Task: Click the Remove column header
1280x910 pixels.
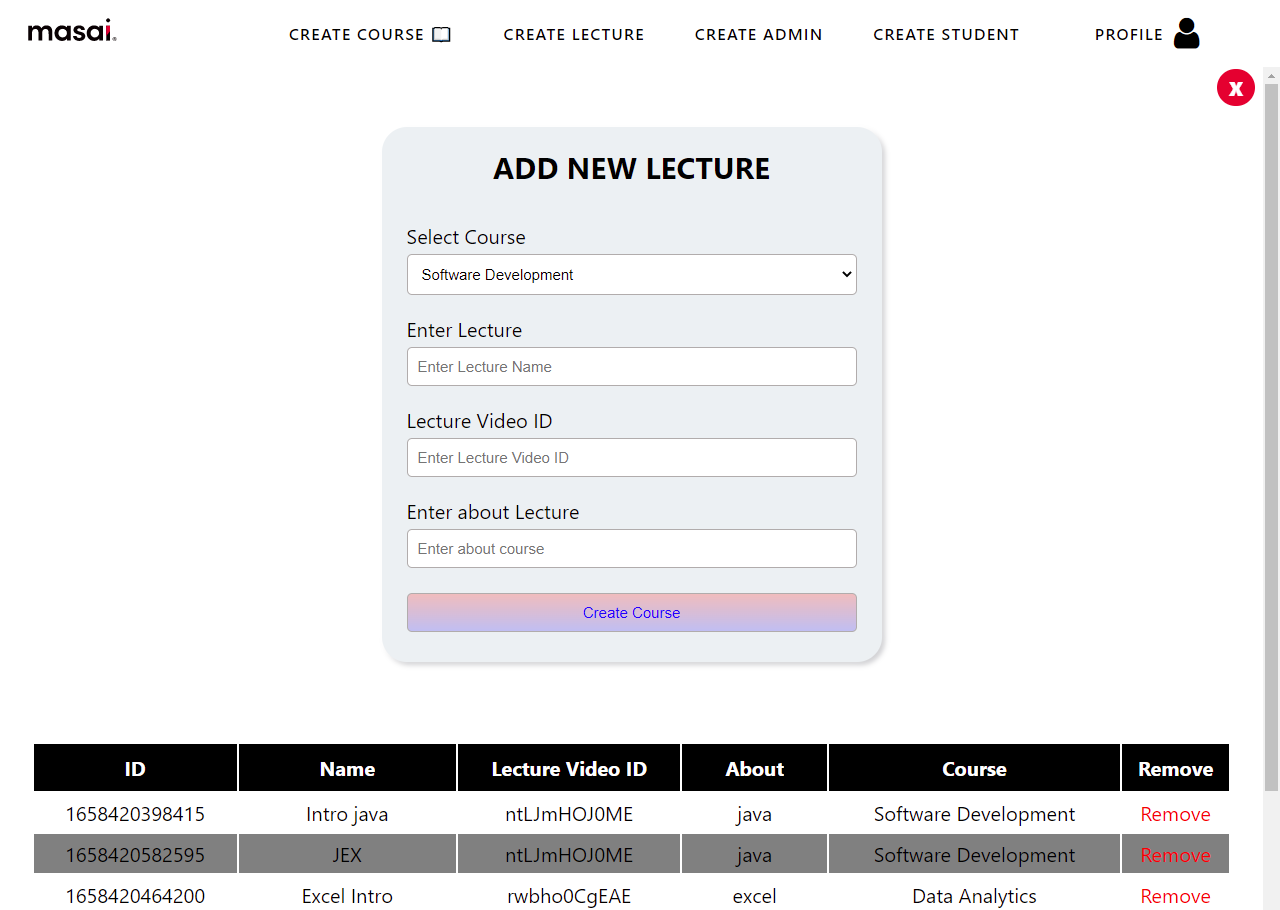Action: pyautogui.click(x=1175, y=768)
